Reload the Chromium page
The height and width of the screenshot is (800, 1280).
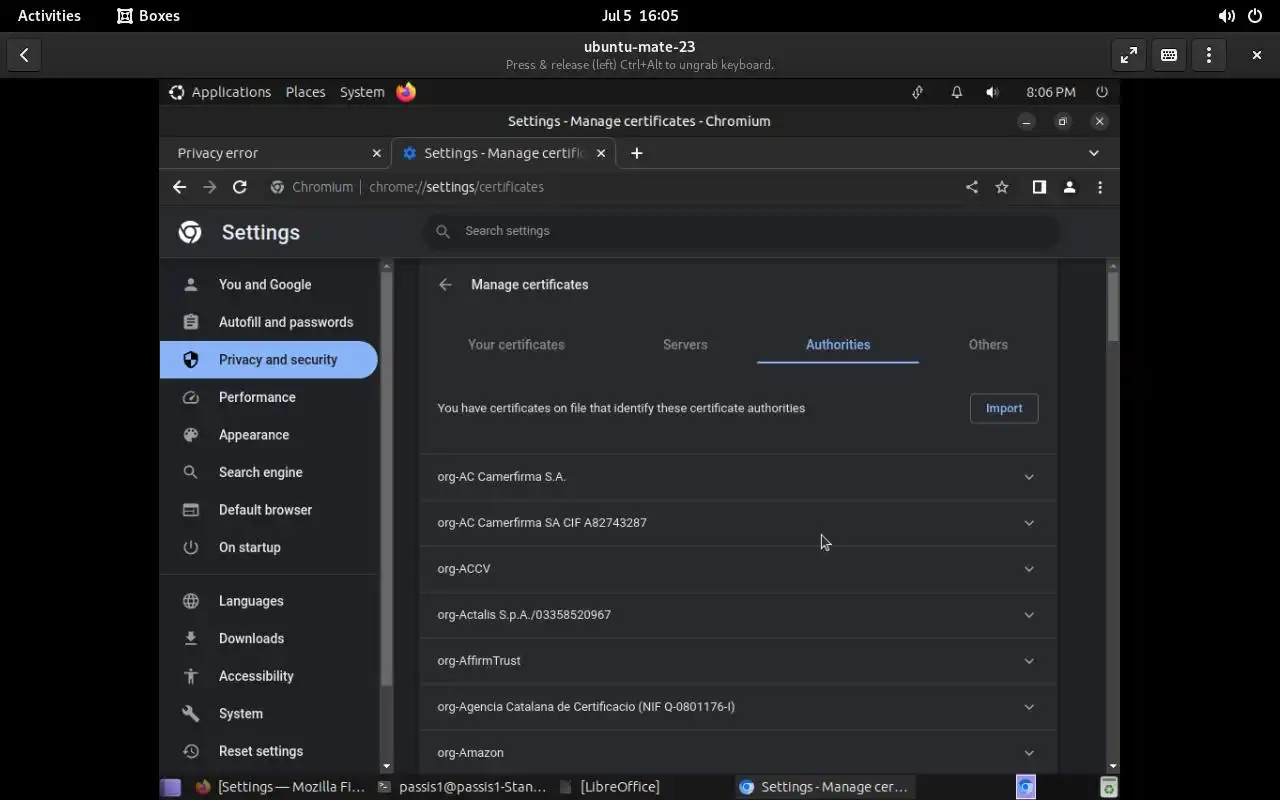[x=239, y=187]
